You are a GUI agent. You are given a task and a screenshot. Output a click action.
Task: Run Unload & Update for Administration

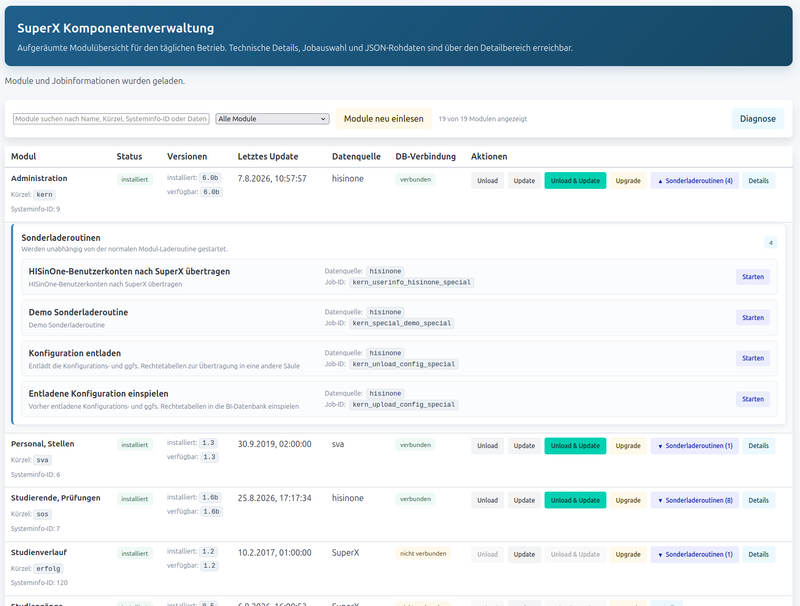(575, 181)
